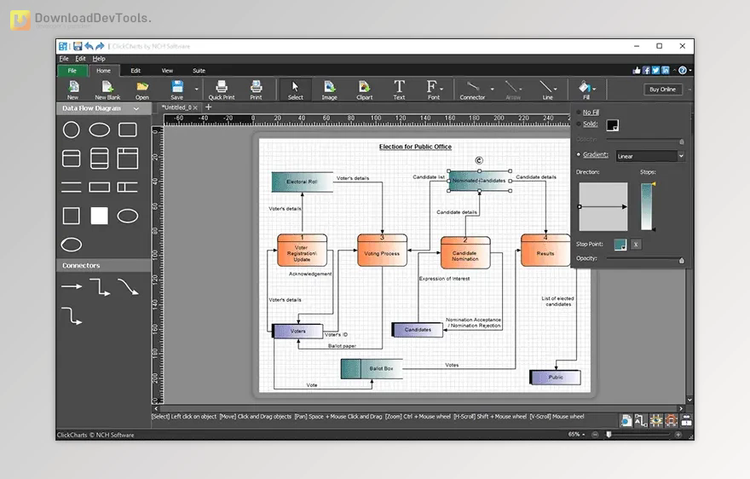Click the Fill paint bucket tool
The width and height of the screenshot is (750, 479).
point(585,89)
